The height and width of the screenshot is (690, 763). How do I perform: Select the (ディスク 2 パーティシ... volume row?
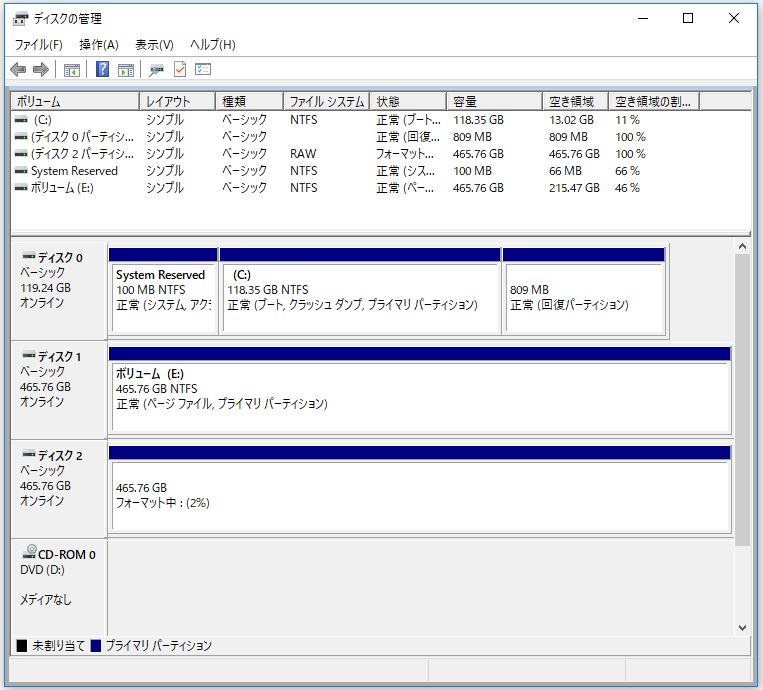coord(82,154)
